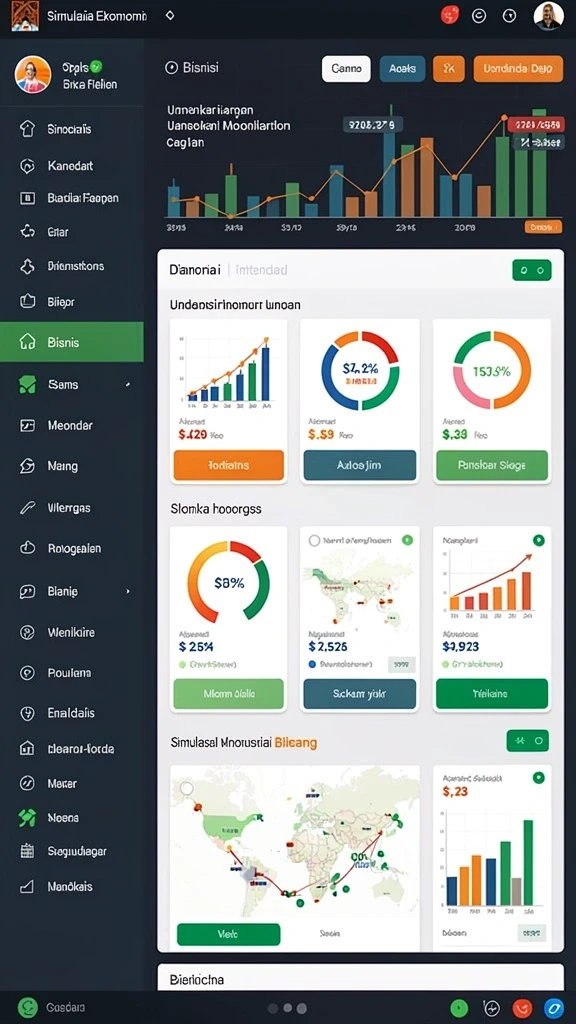Viewport: 576px width, 1024px height.
Task: Click the green Pansker Slege button
Action: [x=492, y=465]
